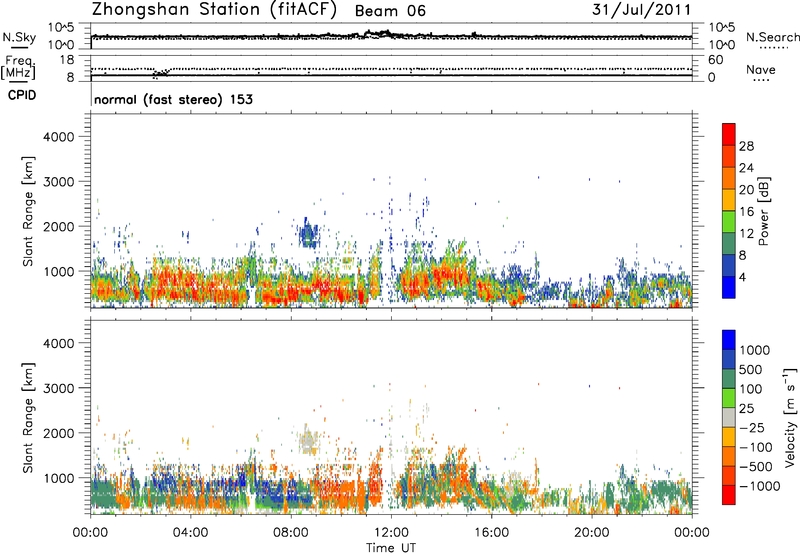
Task: Click the '16:00' time tick label
Action: [x=491, y=533]
